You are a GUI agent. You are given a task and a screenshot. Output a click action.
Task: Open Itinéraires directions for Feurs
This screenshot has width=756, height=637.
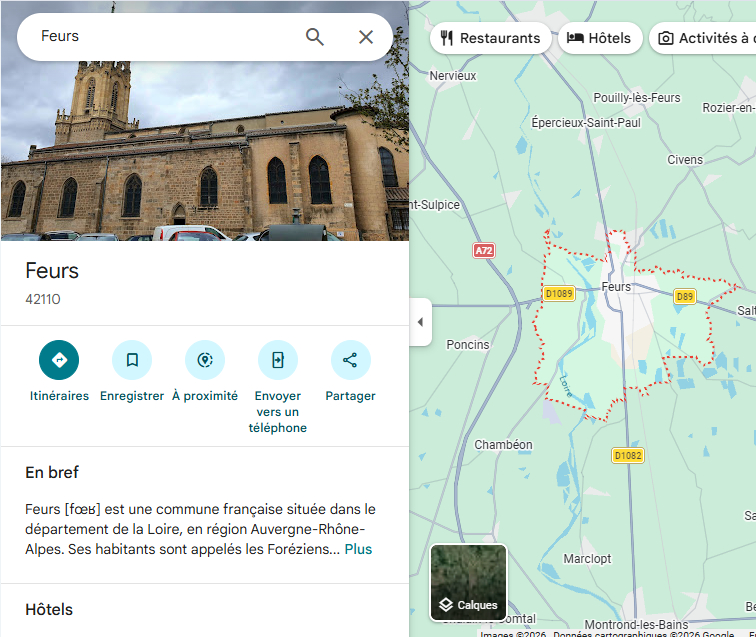pyautogui.click(x=59, y=360)
